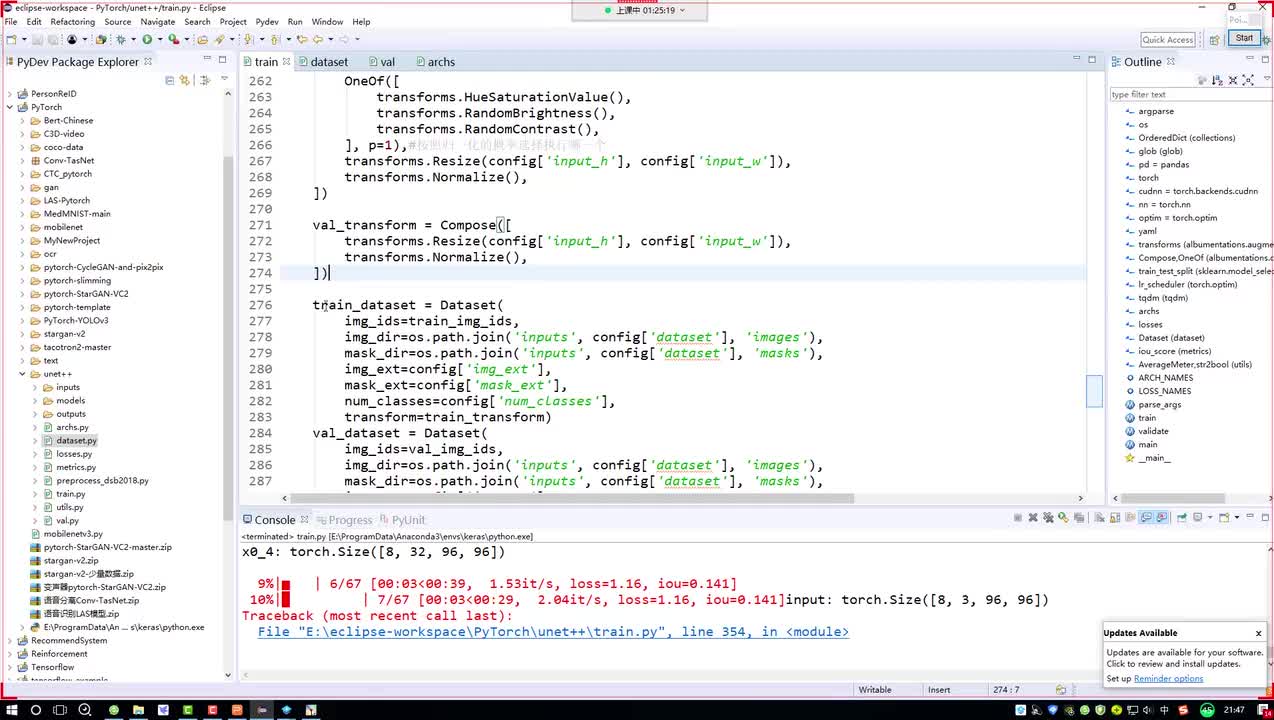Click the Reminder options link

1168,679
